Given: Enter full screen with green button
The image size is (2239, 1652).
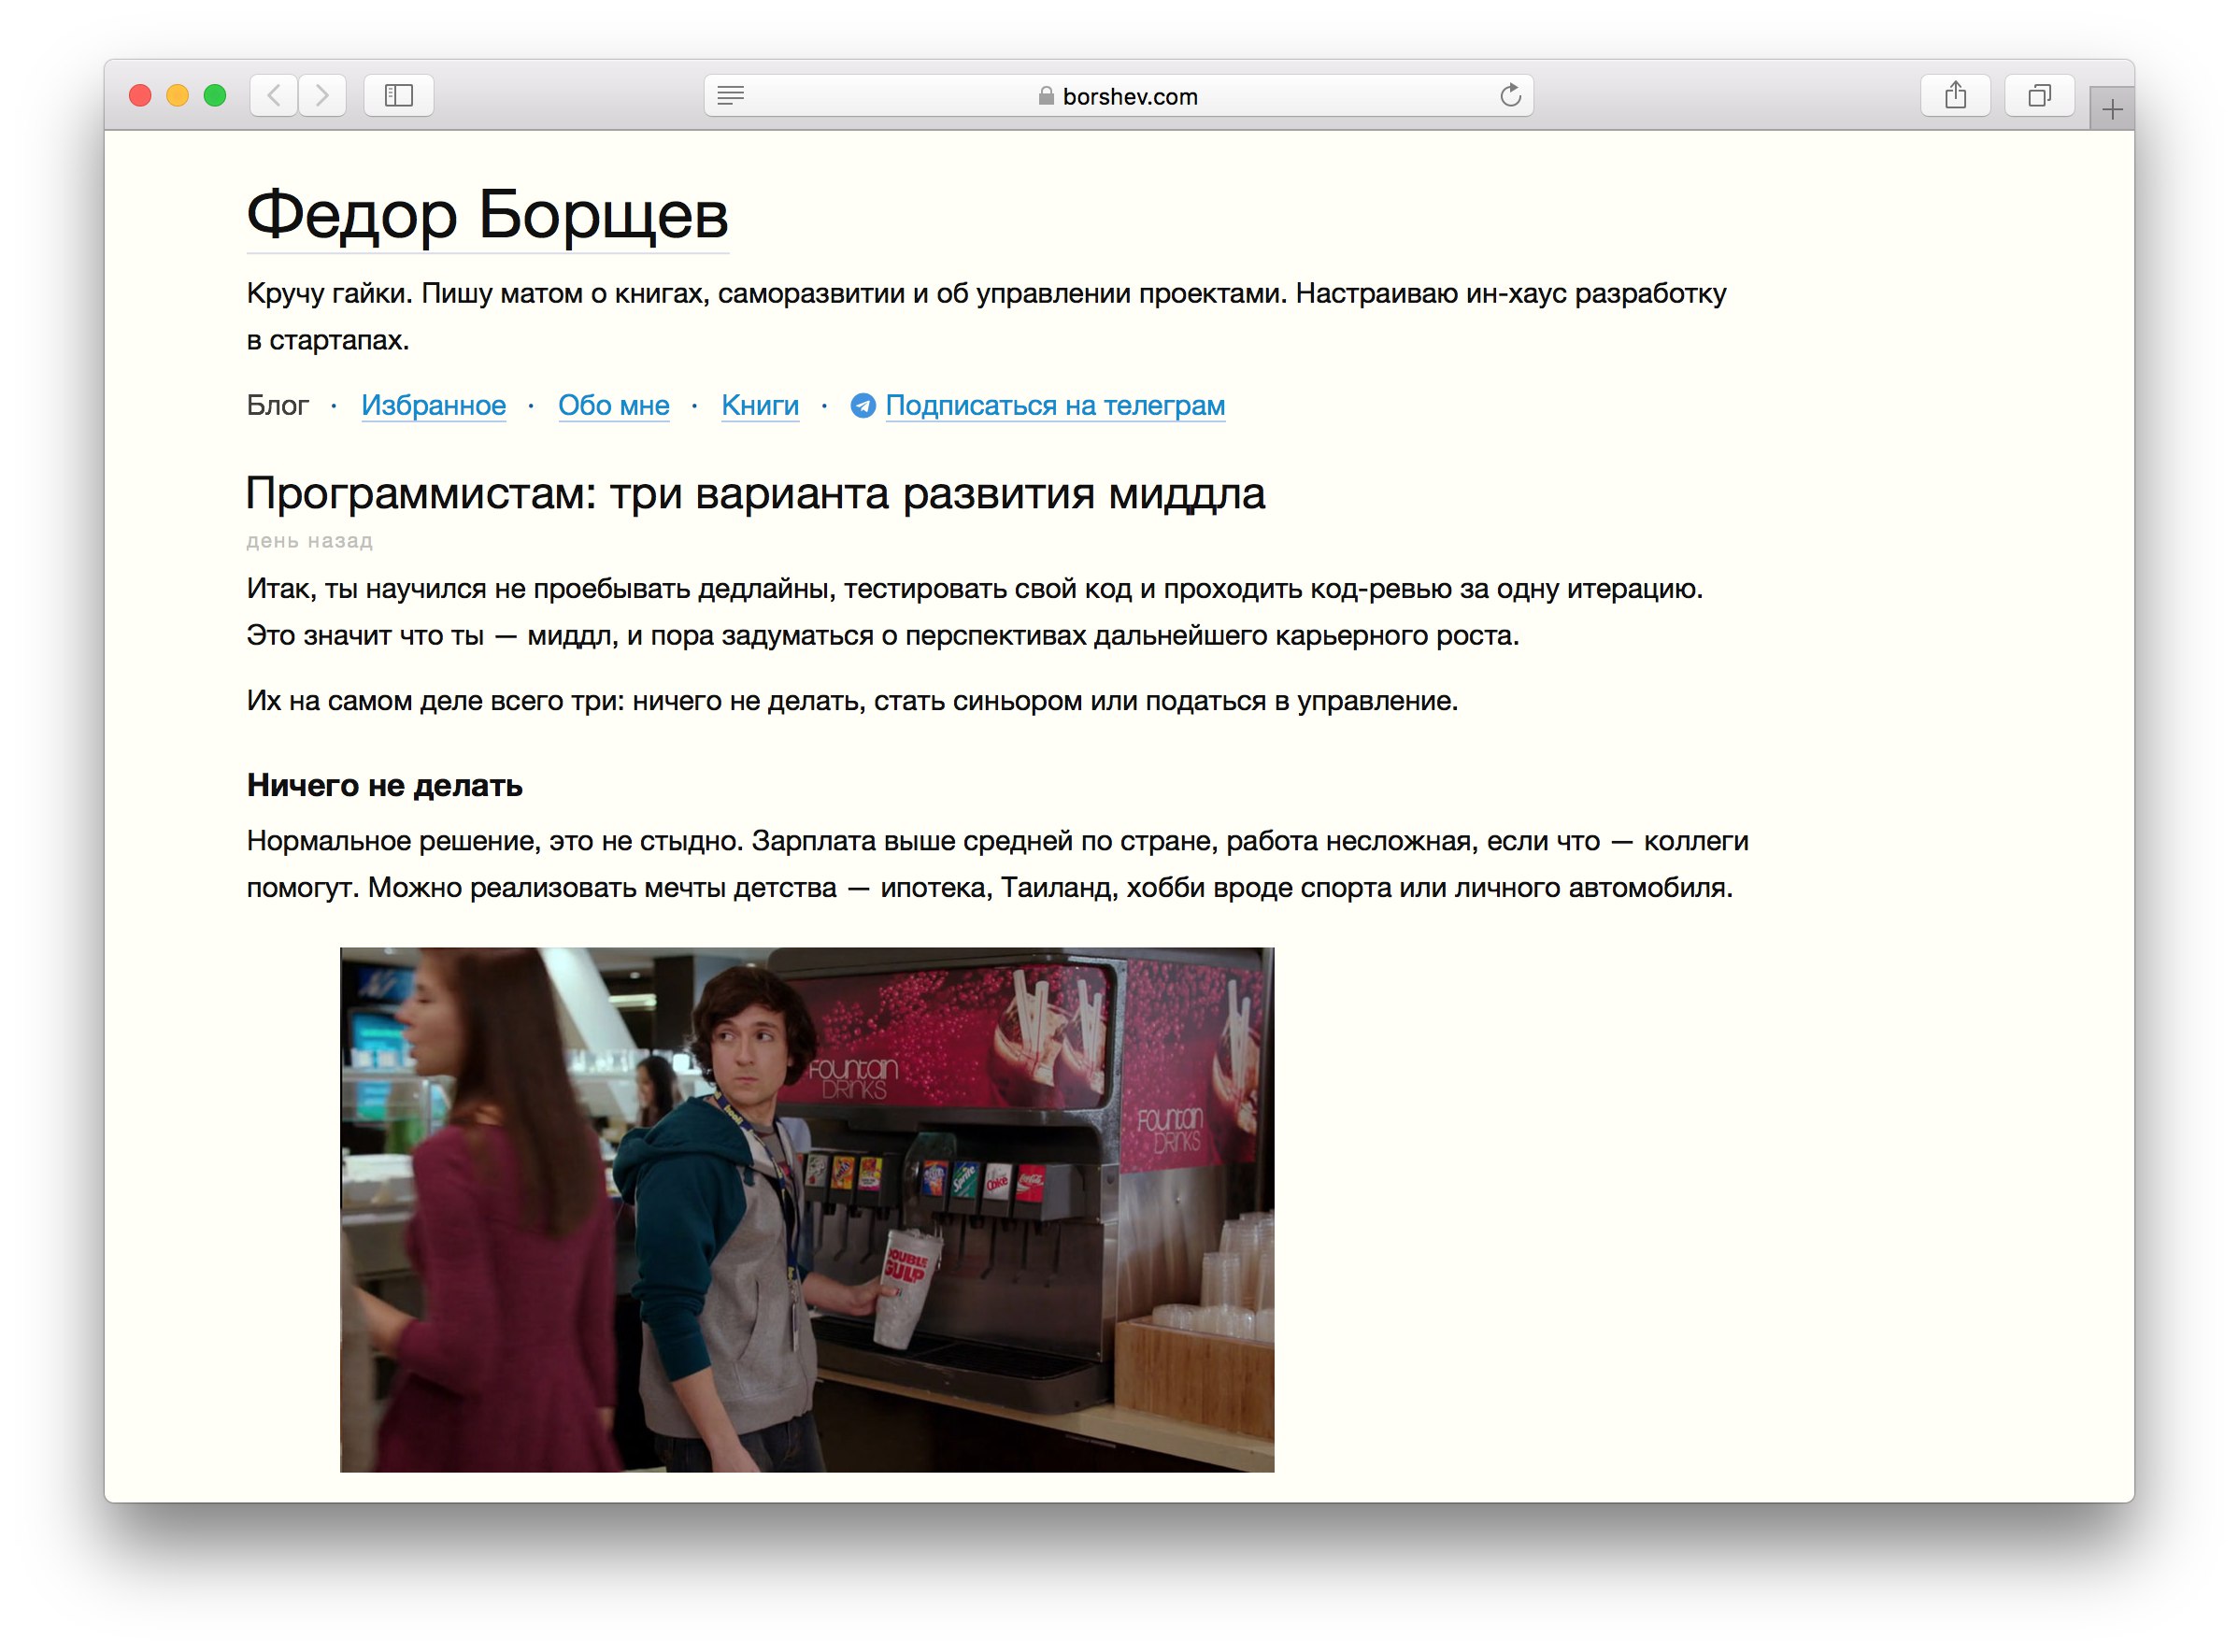Looking at the screenshot, I should [215, 96].
